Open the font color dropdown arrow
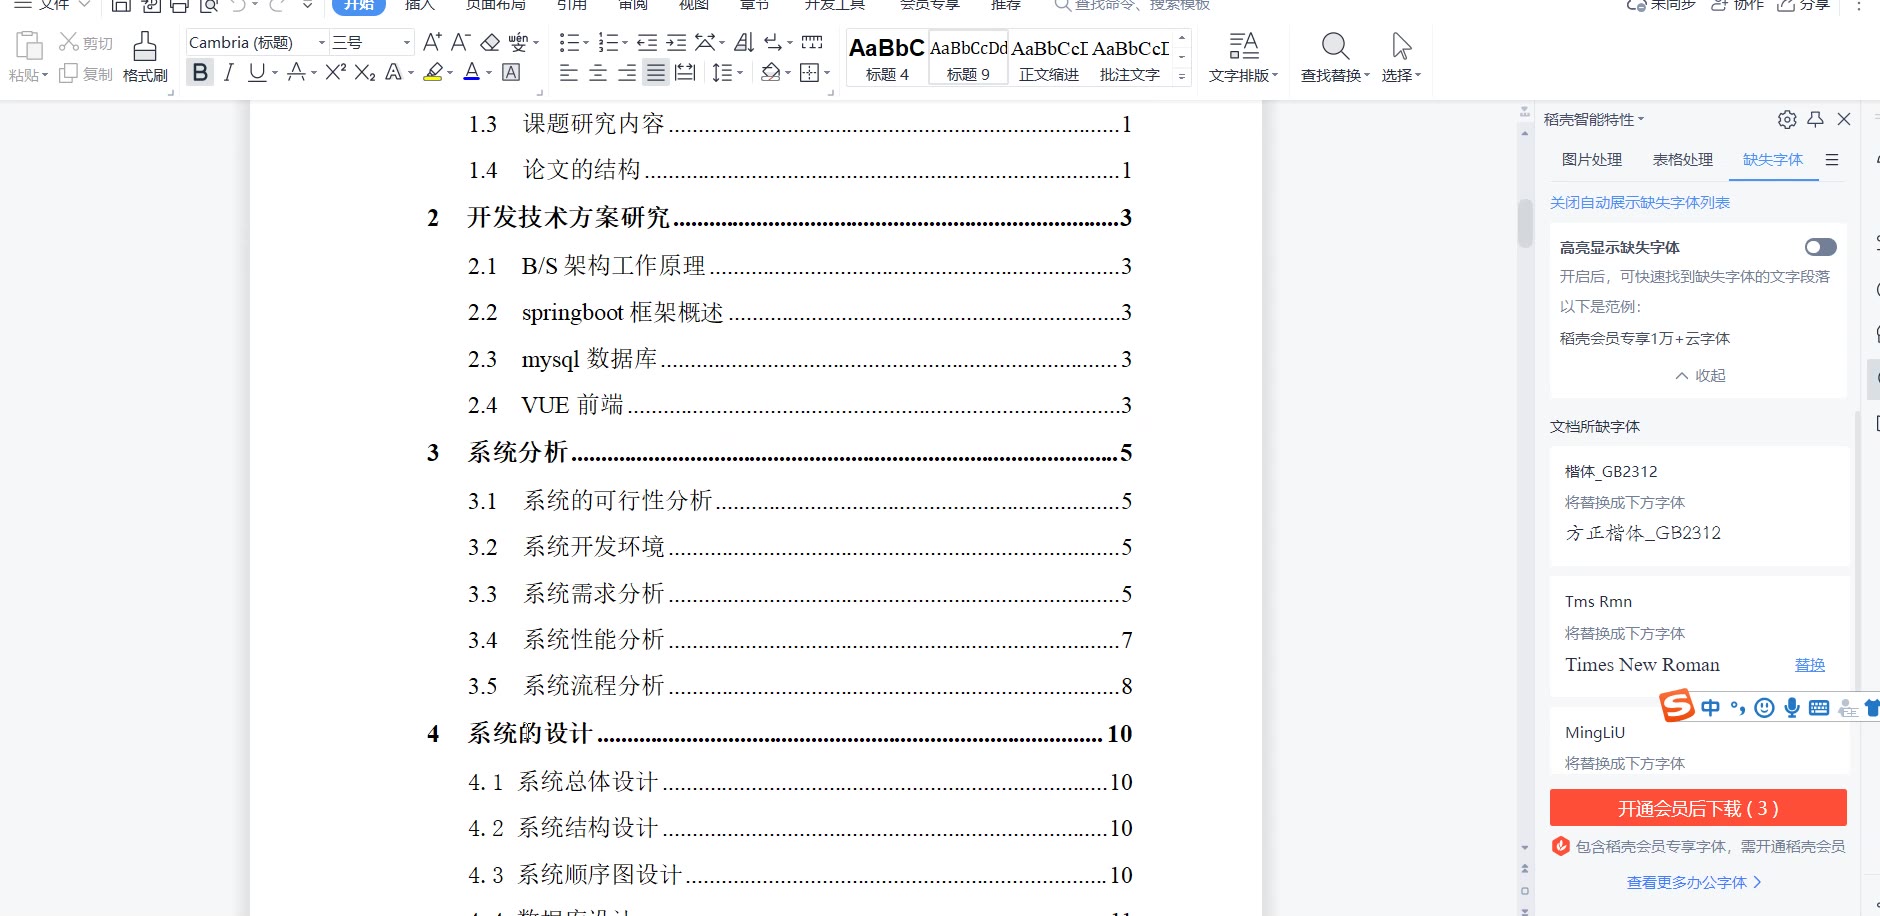 coord(489,73)
